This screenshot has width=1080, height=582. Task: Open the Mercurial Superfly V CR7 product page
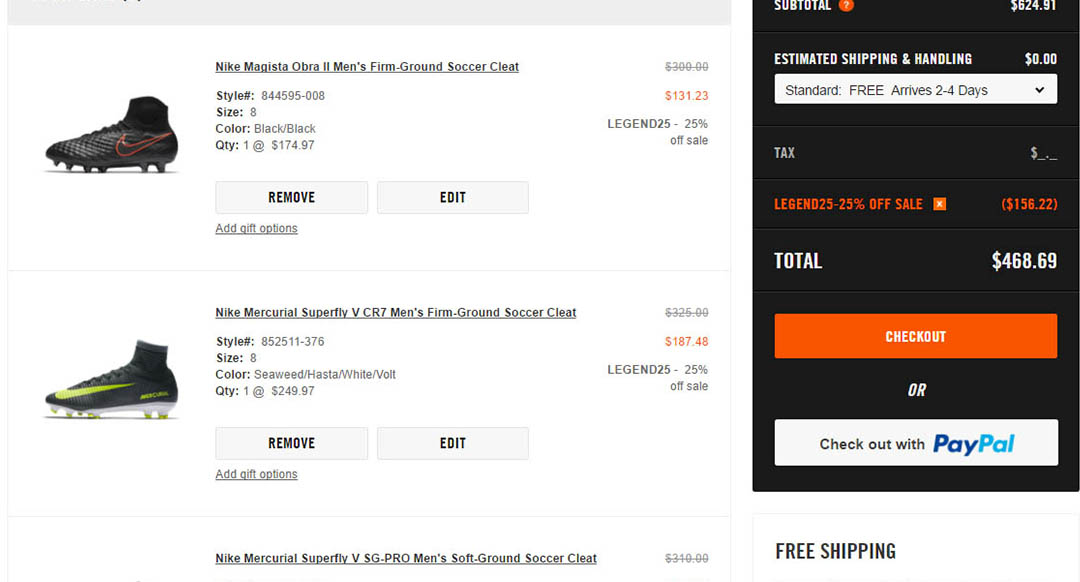[x=395, y=312]
